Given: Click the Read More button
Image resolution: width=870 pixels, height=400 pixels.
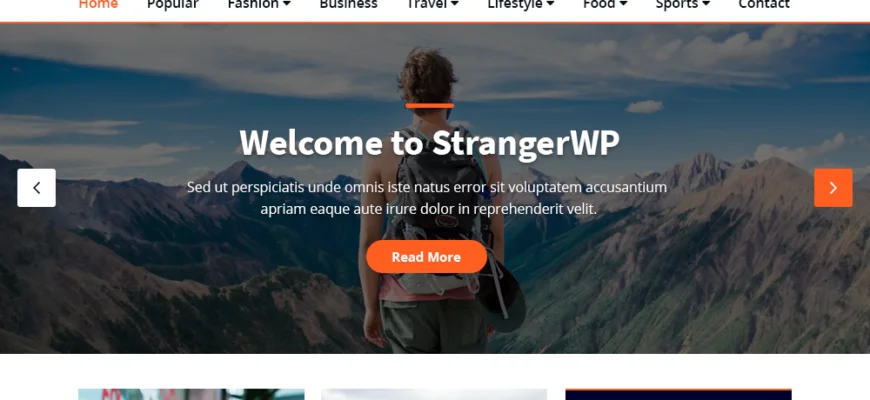Looking at the screenshot, I should coord(426,257).
